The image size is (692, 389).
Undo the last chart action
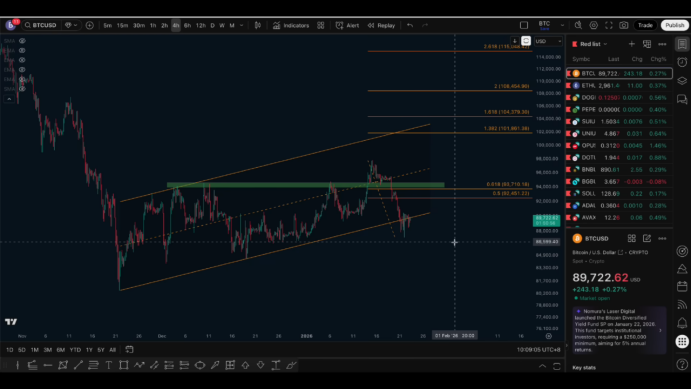click(410, 26)
